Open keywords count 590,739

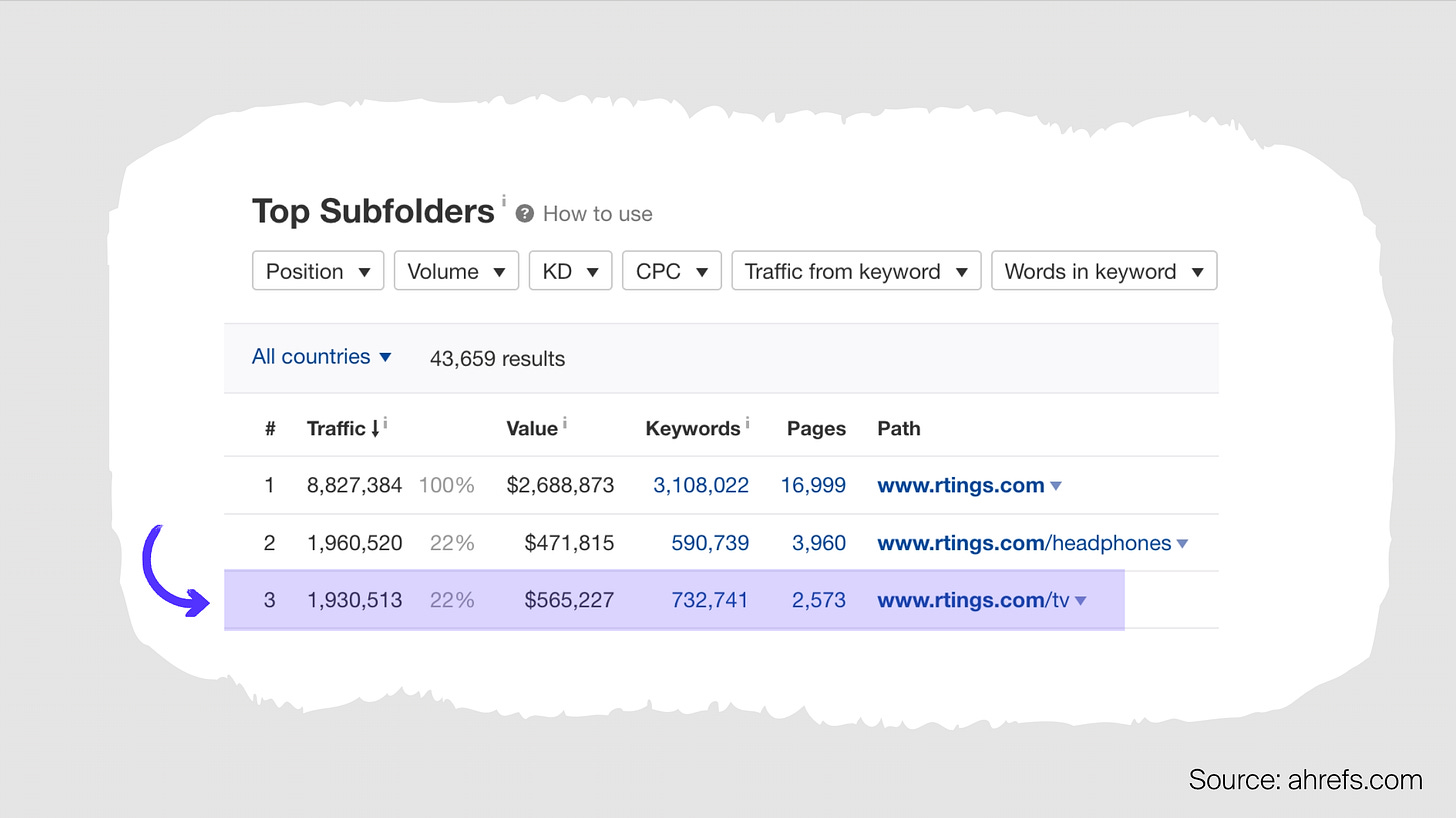(710, 543)
